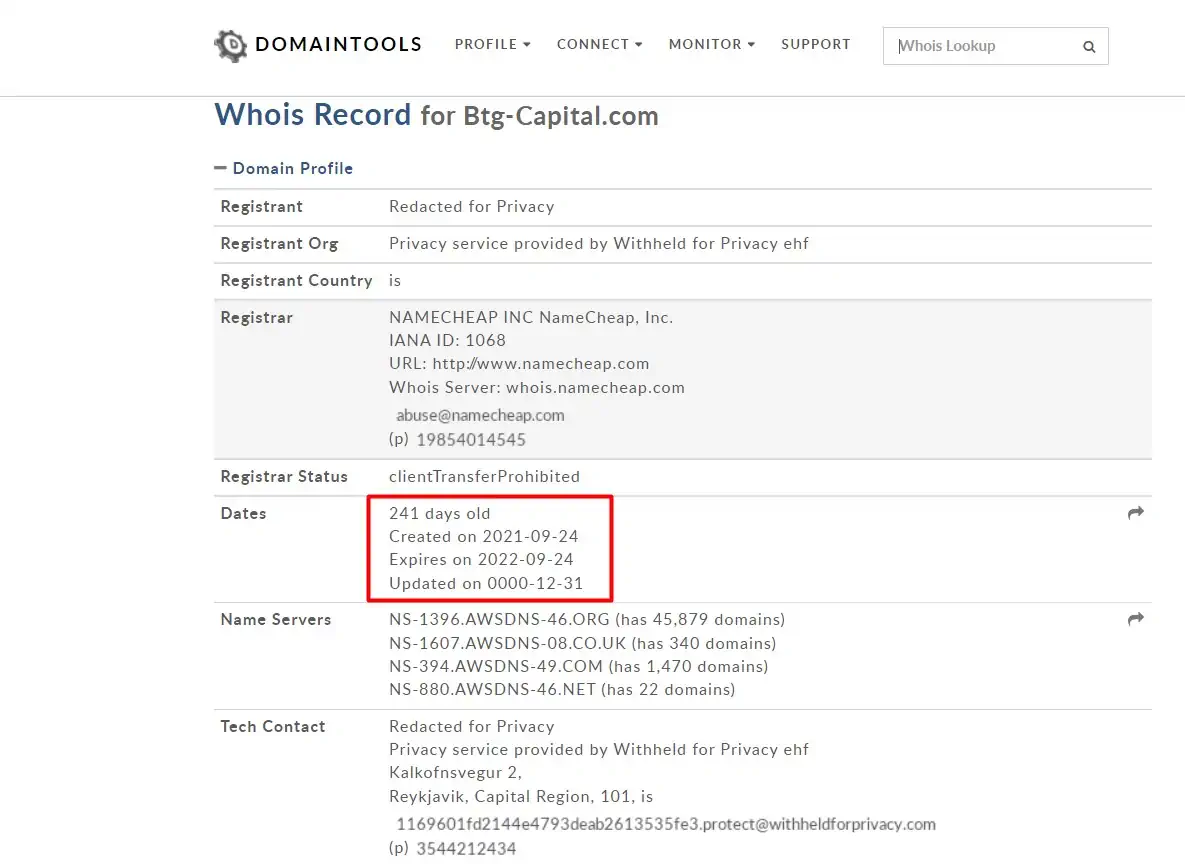Click the DOMAINTOOLS wordmark
1185x864 pixels.
click(x=339, y=45)
